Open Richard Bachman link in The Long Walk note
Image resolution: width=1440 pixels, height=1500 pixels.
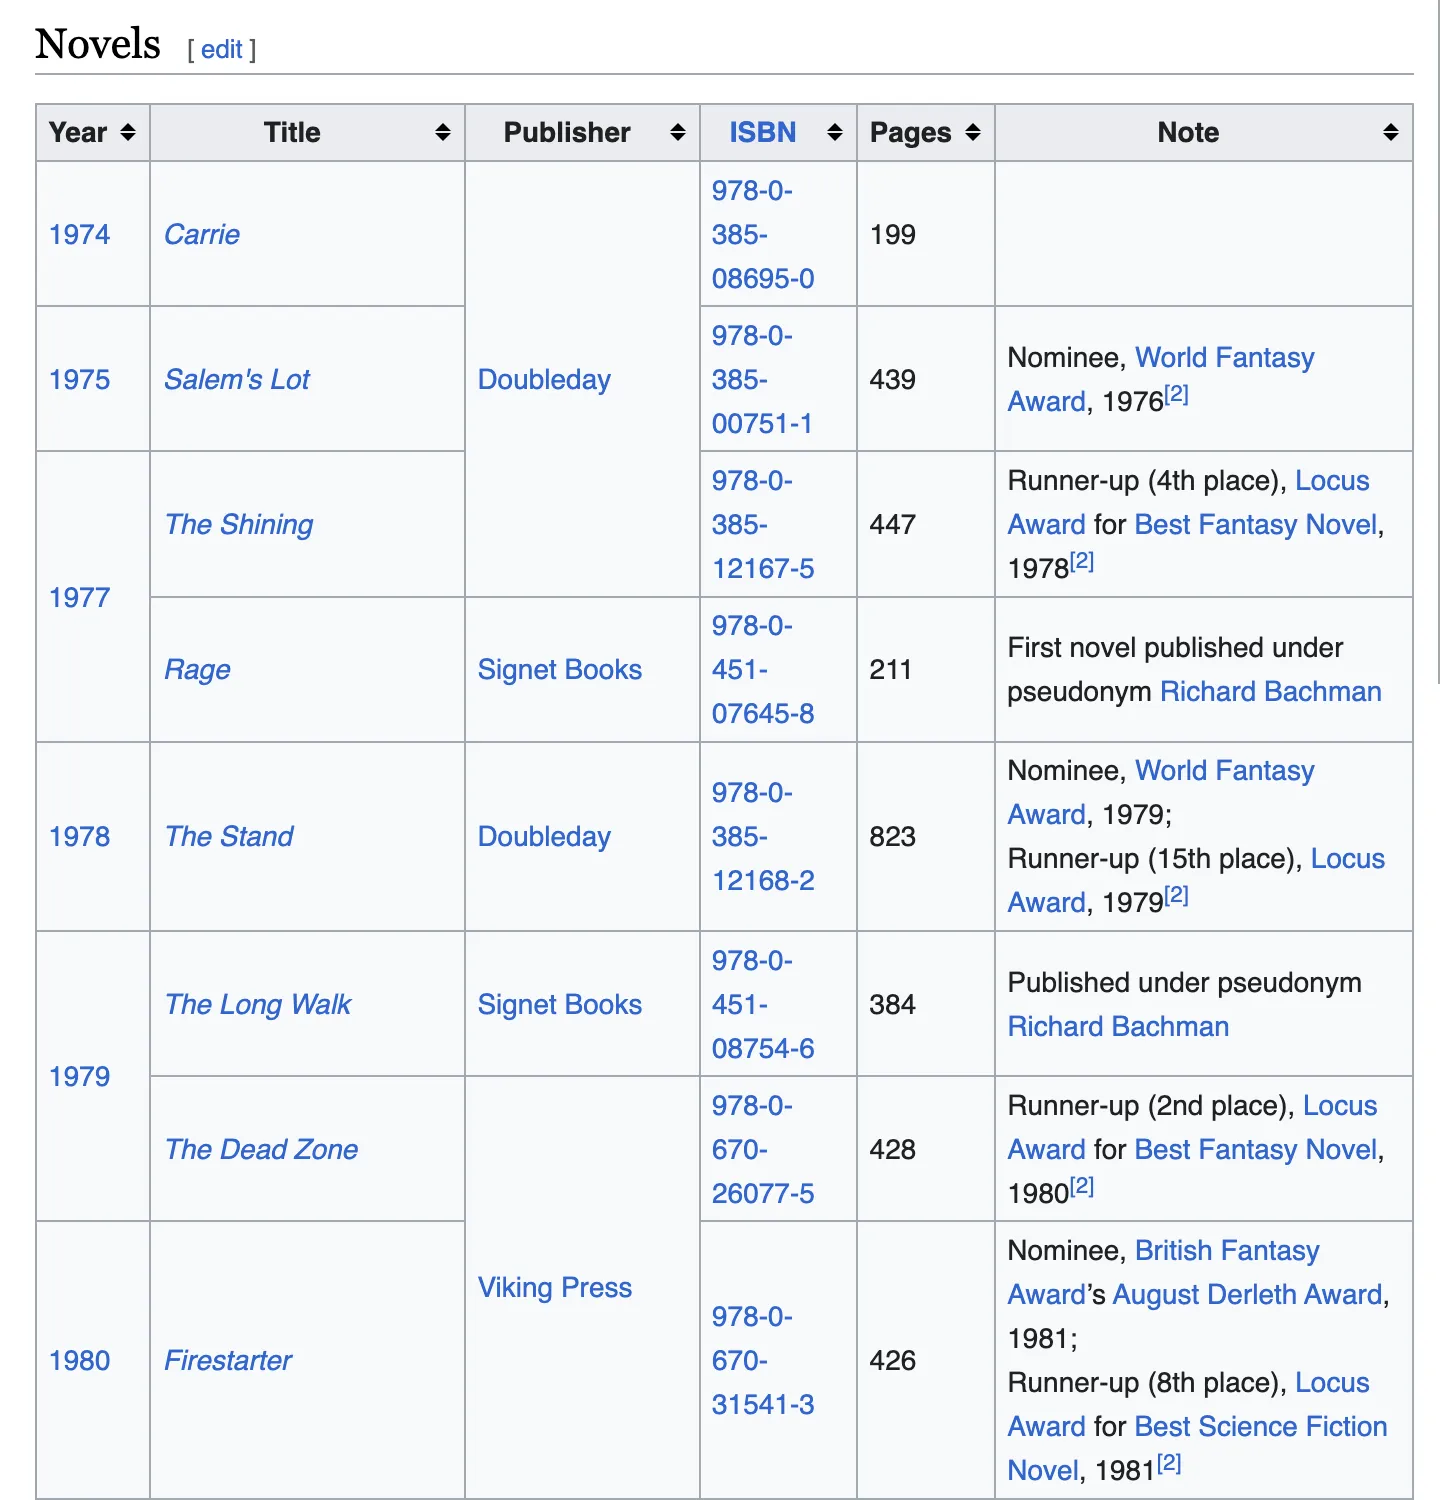tap(1118, 1026)
